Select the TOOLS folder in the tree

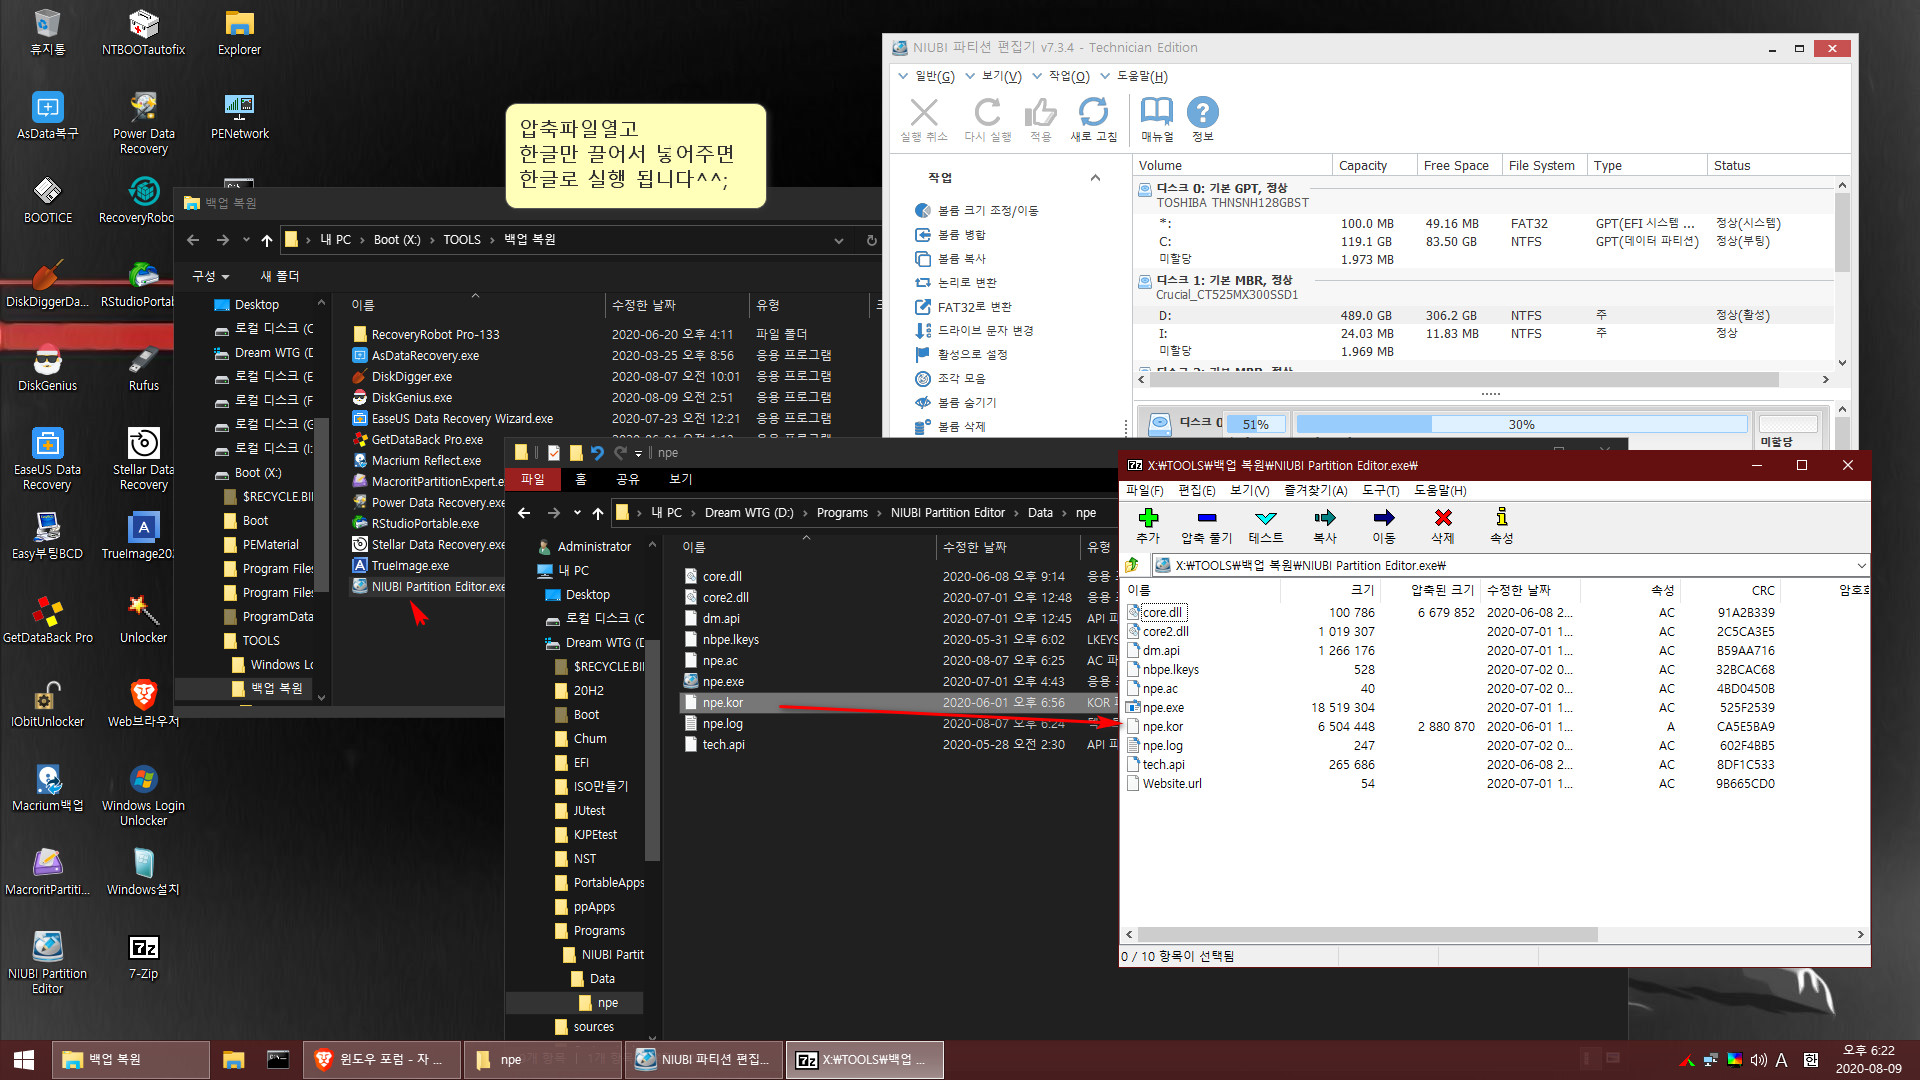[x=261, y=641]
